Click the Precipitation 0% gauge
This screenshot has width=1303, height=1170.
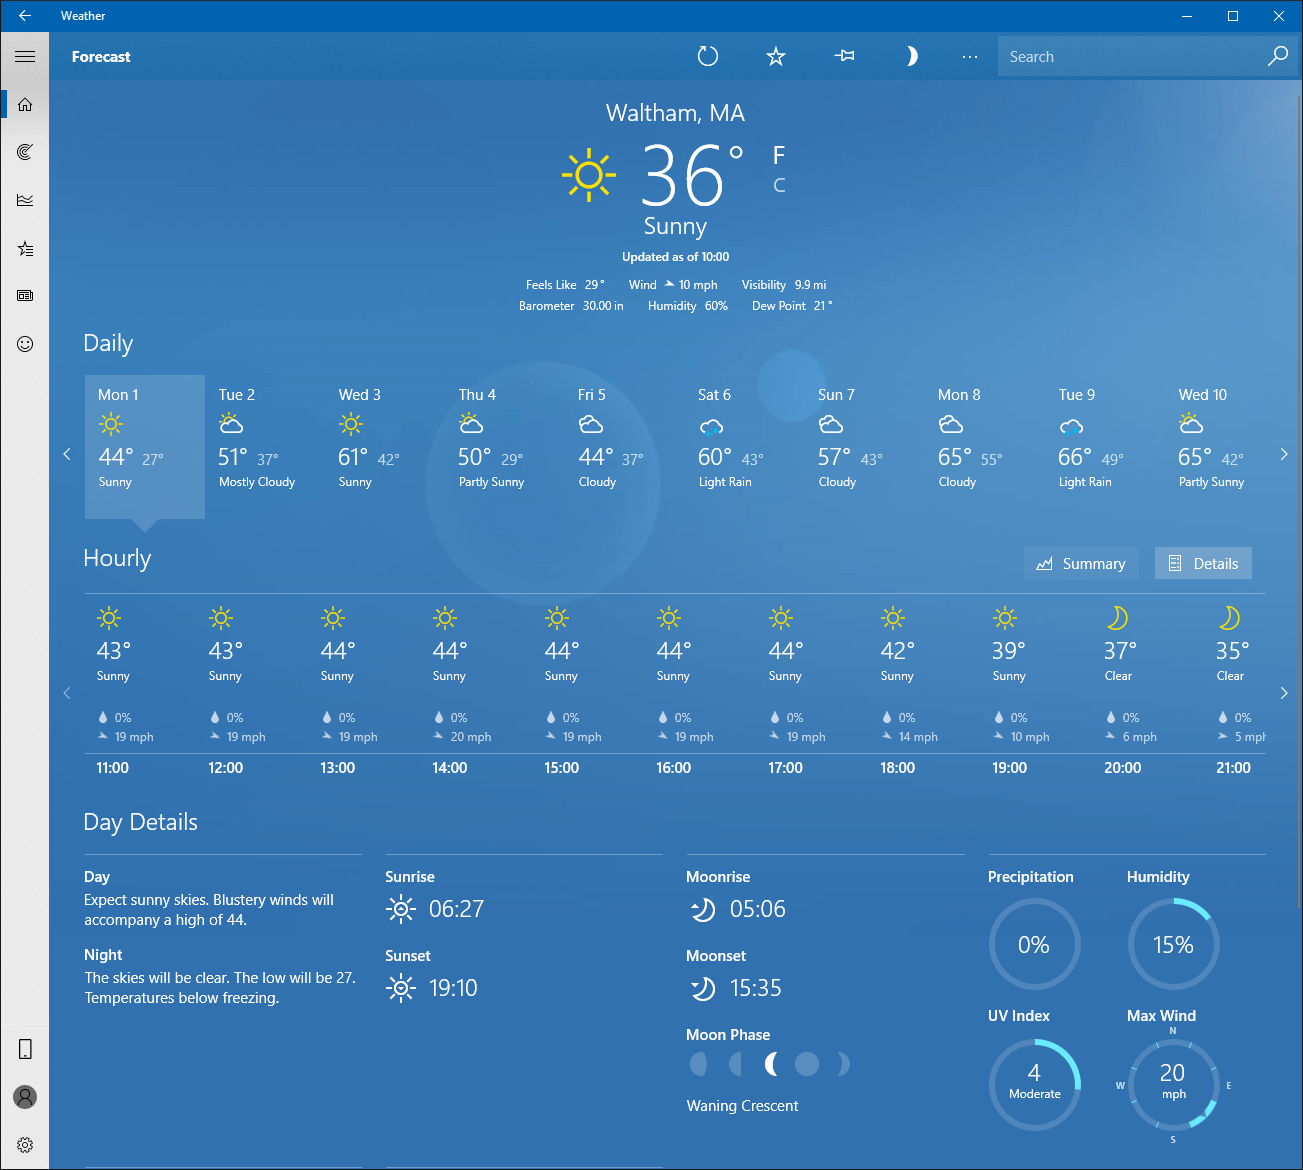[x=1034, y=944]
